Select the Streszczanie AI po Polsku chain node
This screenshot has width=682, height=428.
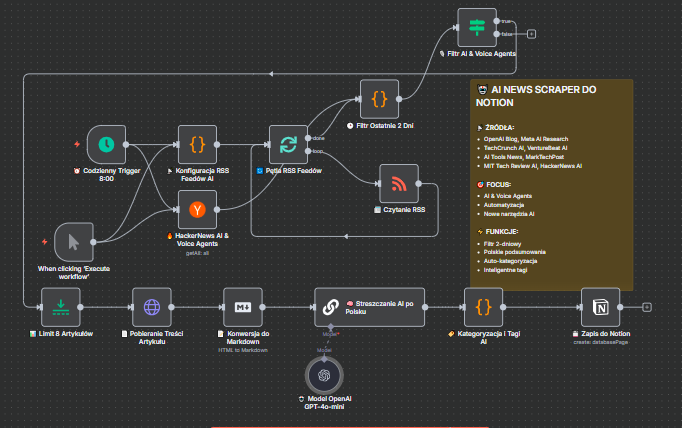[369, 307]
